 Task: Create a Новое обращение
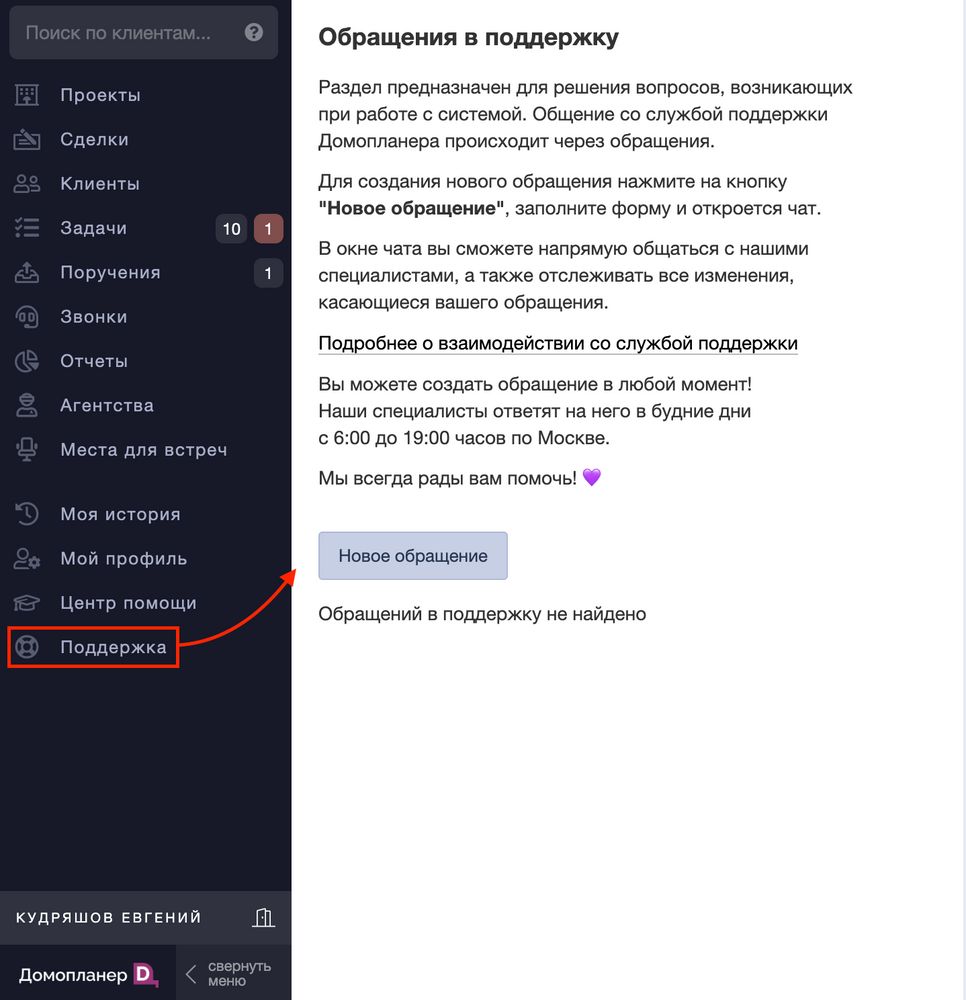click(413, 555)
